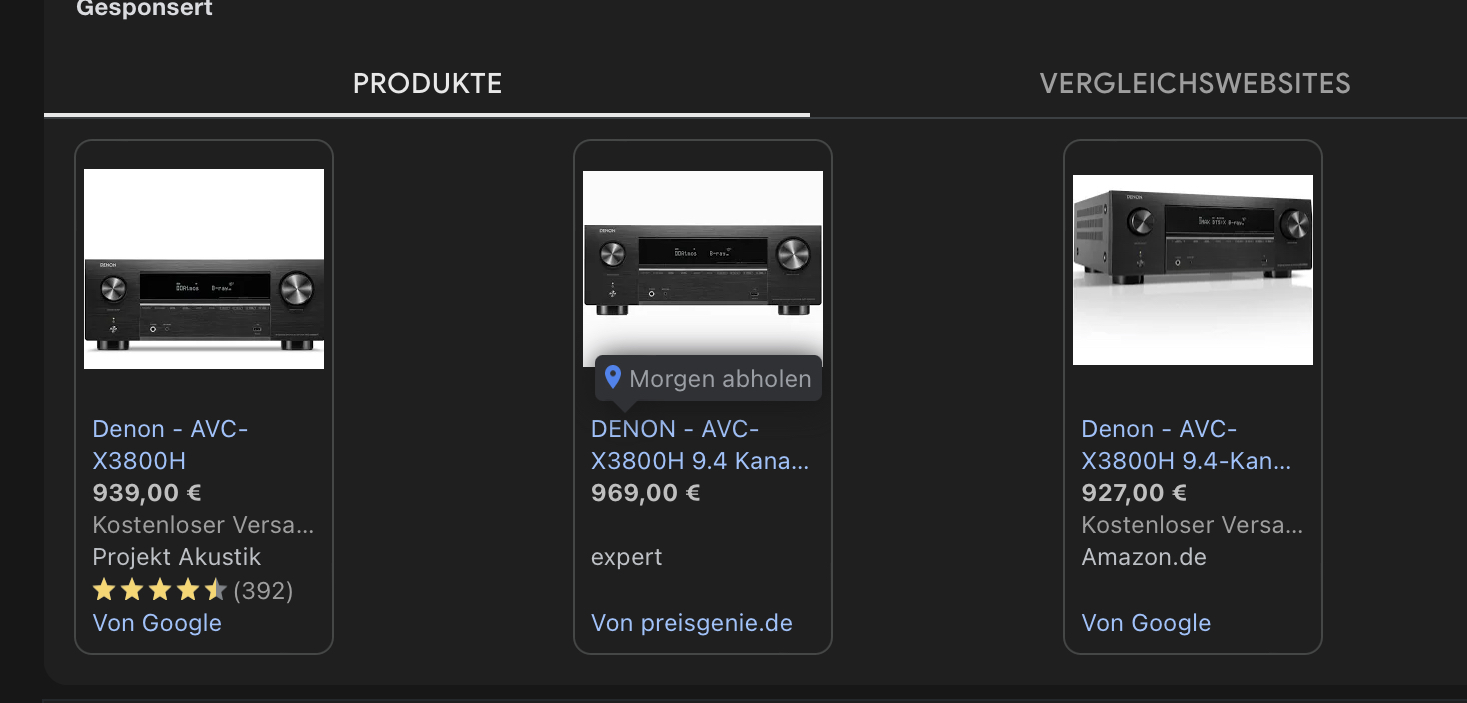Screen dimensions: 1467x703
Task: Click the 939,00 € price
Action: tap(147, 493)
